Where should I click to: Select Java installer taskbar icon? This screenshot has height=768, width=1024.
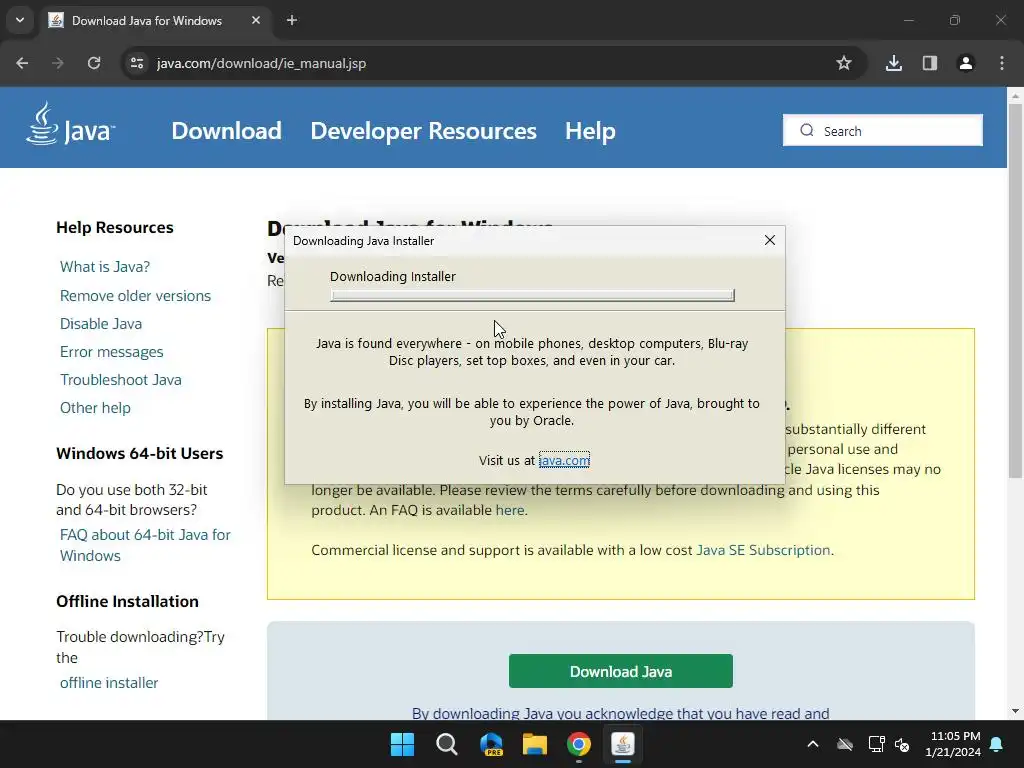pyautogui.click(x=623, y=744)
